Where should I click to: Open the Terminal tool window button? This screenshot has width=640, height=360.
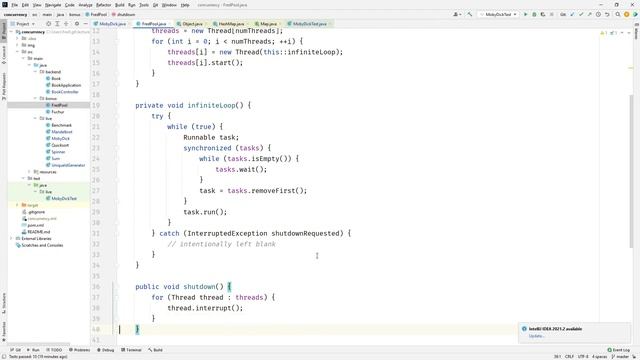click(131, 350)
